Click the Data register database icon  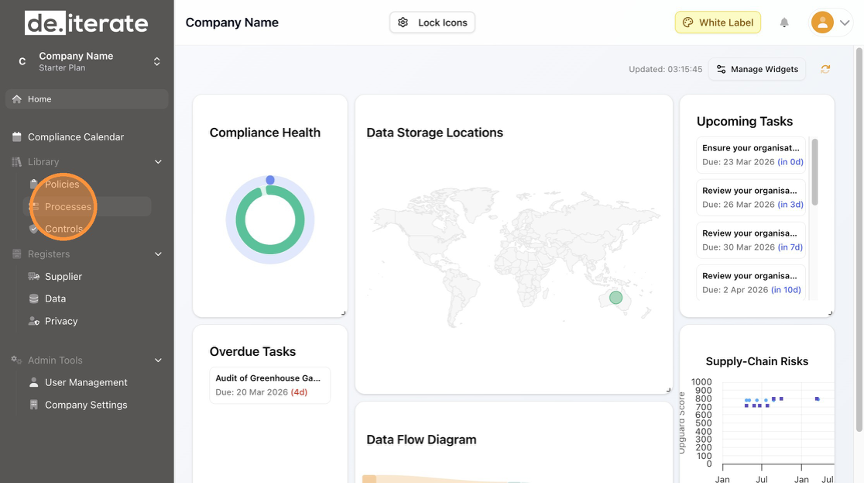34,299
